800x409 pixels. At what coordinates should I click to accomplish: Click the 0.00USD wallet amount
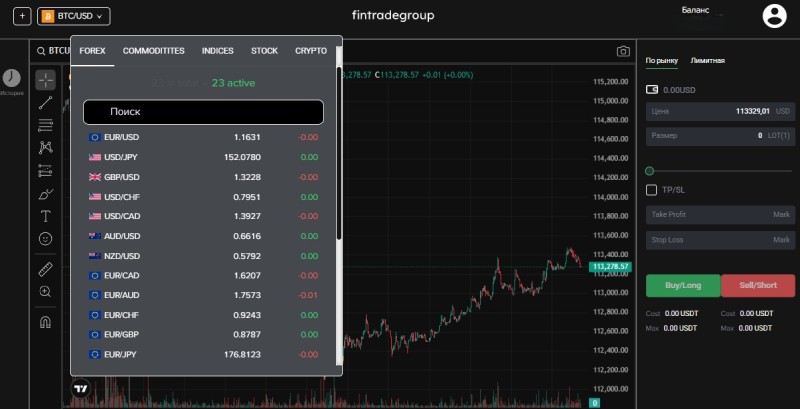679,90
